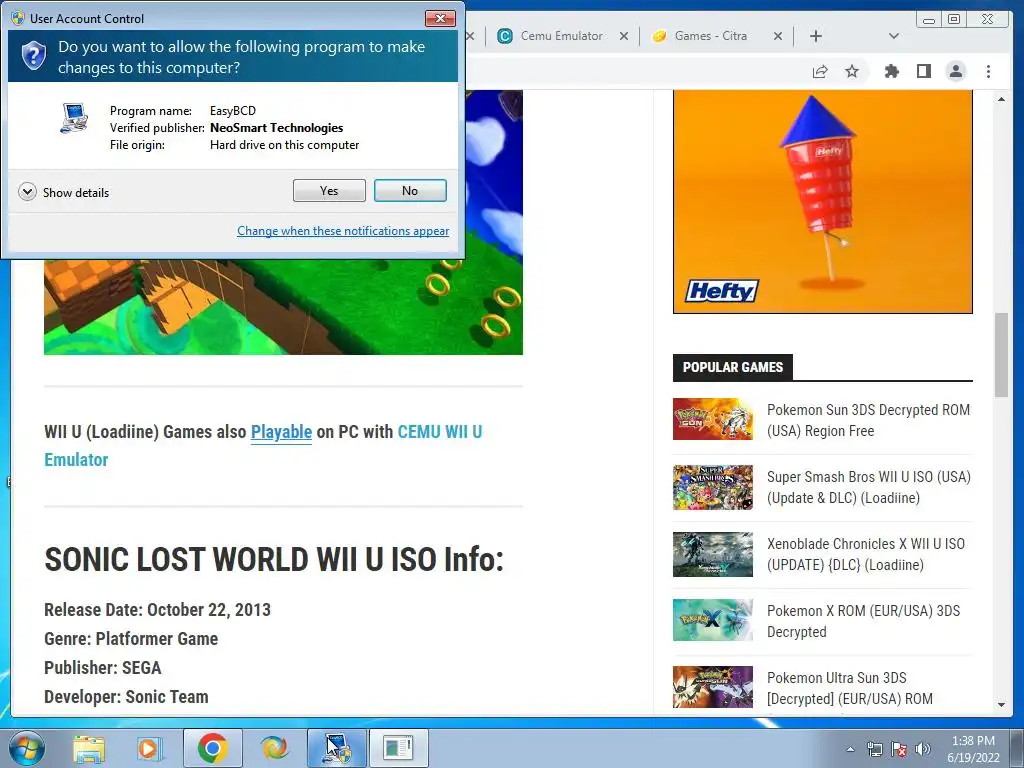
Task: Click the Pokemon Sun thumbnail
Action: (x=712, y=419)
